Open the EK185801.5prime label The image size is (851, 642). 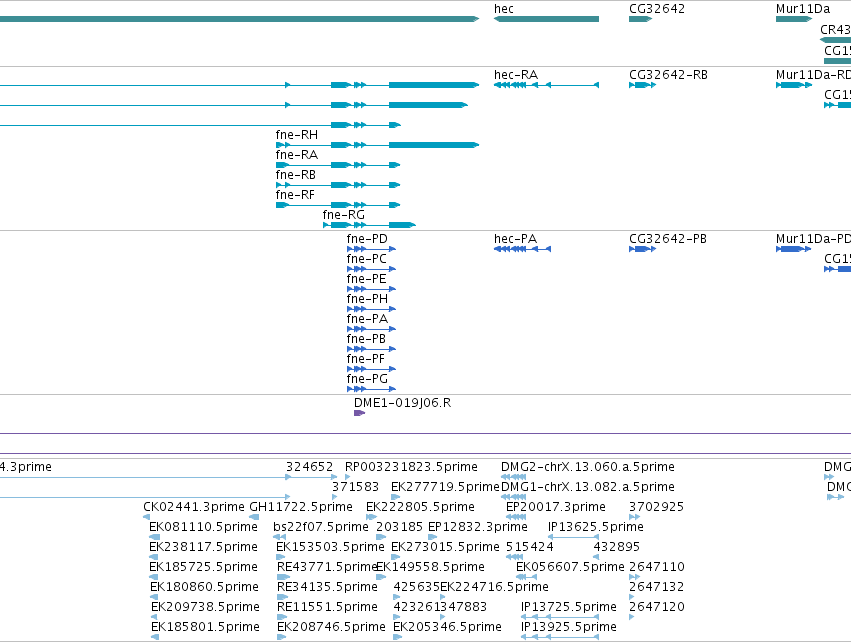205,627
